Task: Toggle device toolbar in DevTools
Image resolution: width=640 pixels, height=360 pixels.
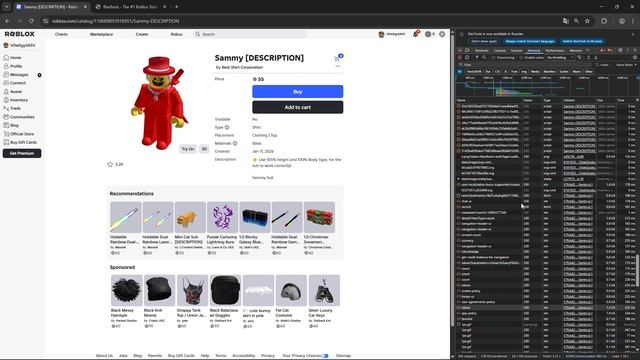Action: pos(467,51)
